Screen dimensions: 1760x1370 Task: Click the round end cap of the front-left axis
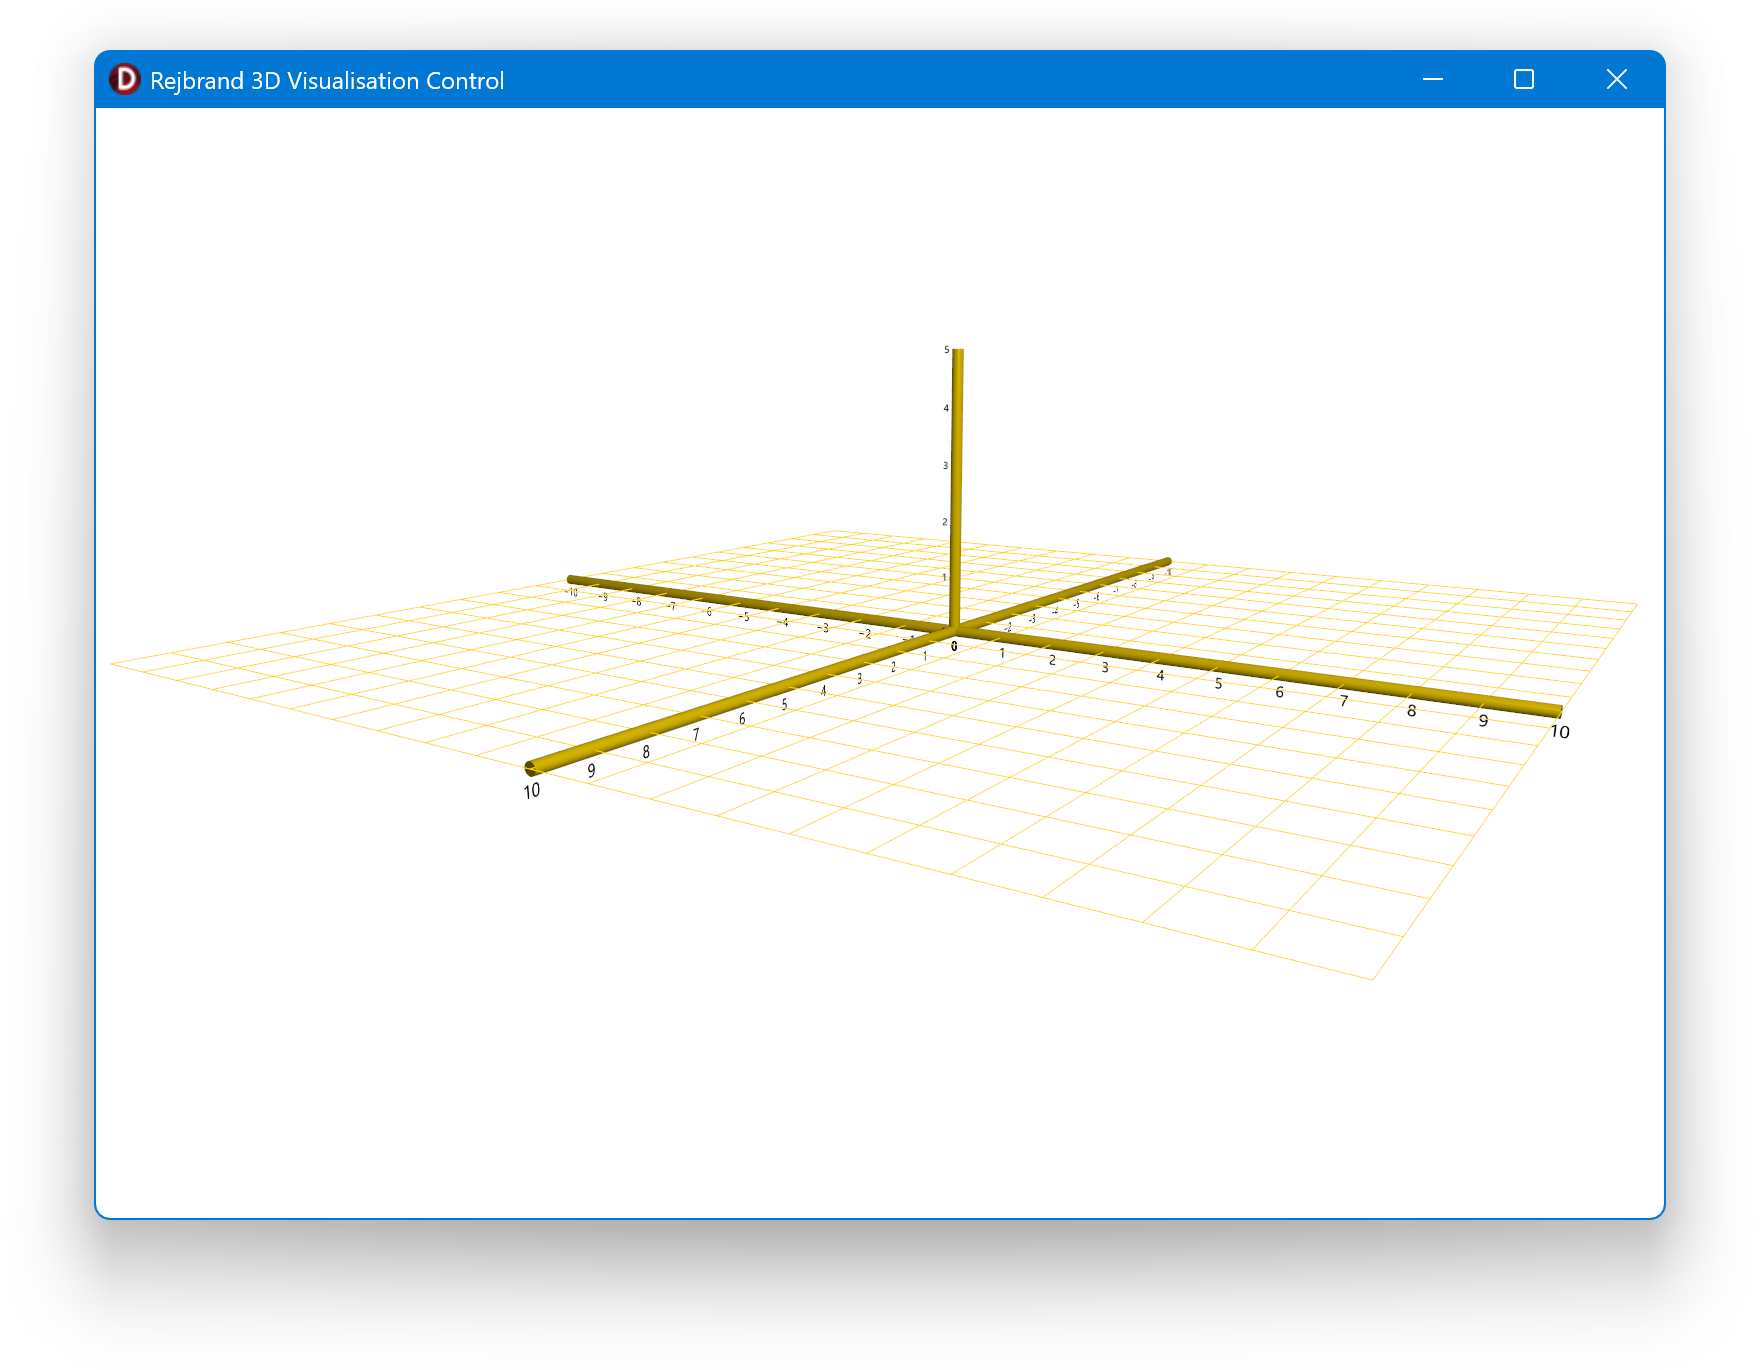pos(530,768)
